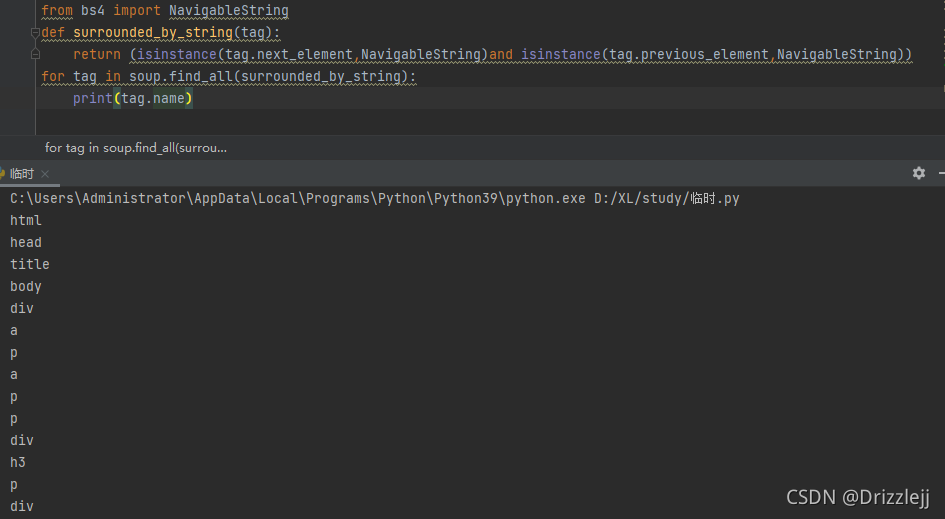Select the 'div' line directly above h3
This screenshot has width=945, height=519.
coord(22,441)
